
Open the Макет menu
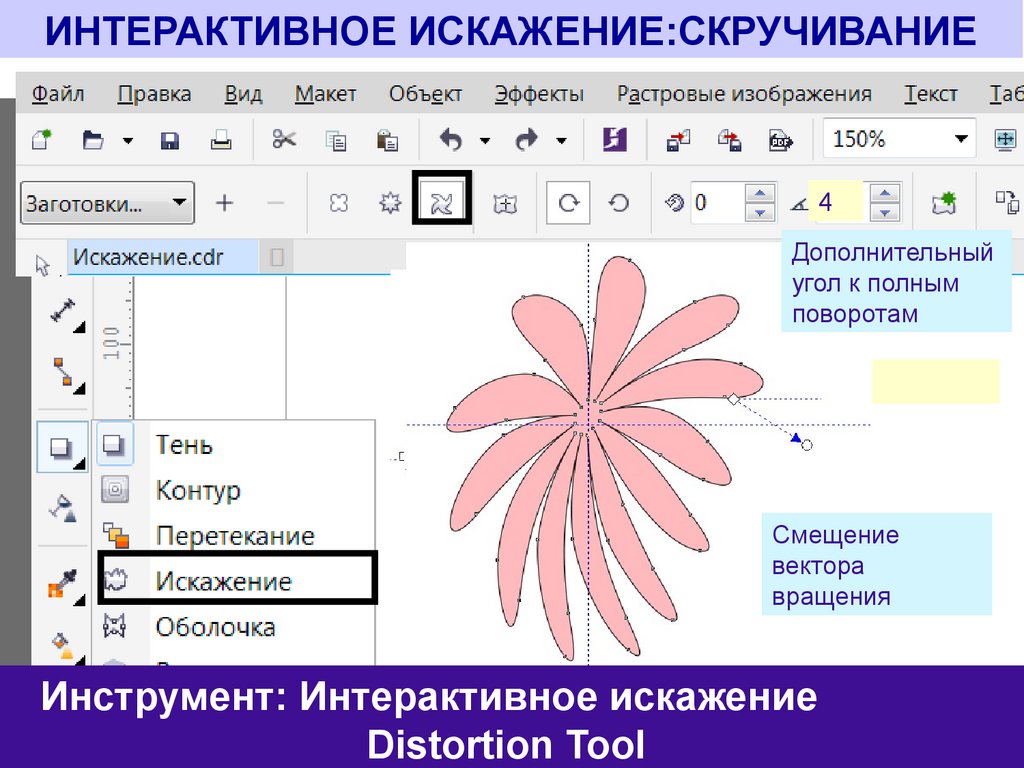[x=325, y=94]
